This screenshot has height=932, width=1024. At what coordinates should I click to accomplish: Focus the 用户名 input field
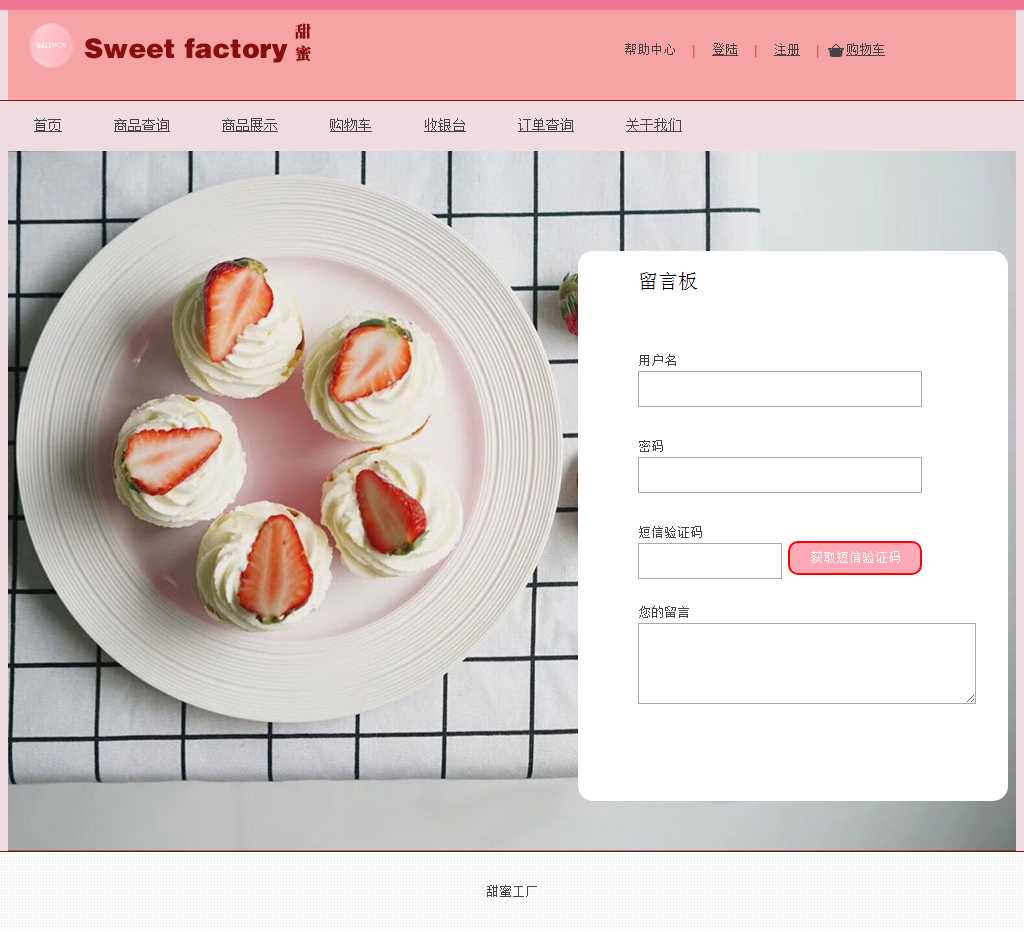780,389
